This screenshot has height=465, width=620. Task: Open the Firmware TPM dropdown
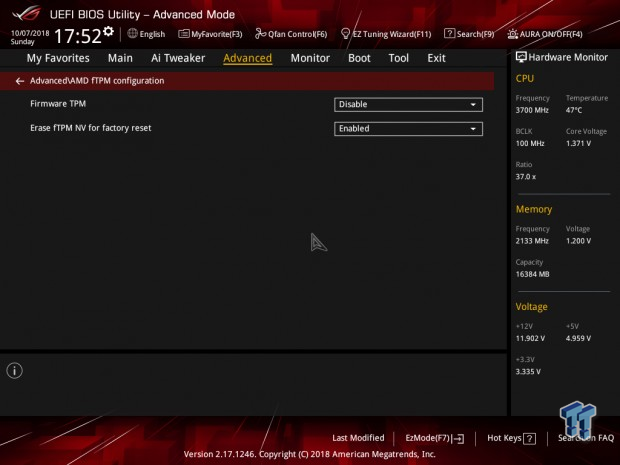pyautogui.click(x=408, y=104)
